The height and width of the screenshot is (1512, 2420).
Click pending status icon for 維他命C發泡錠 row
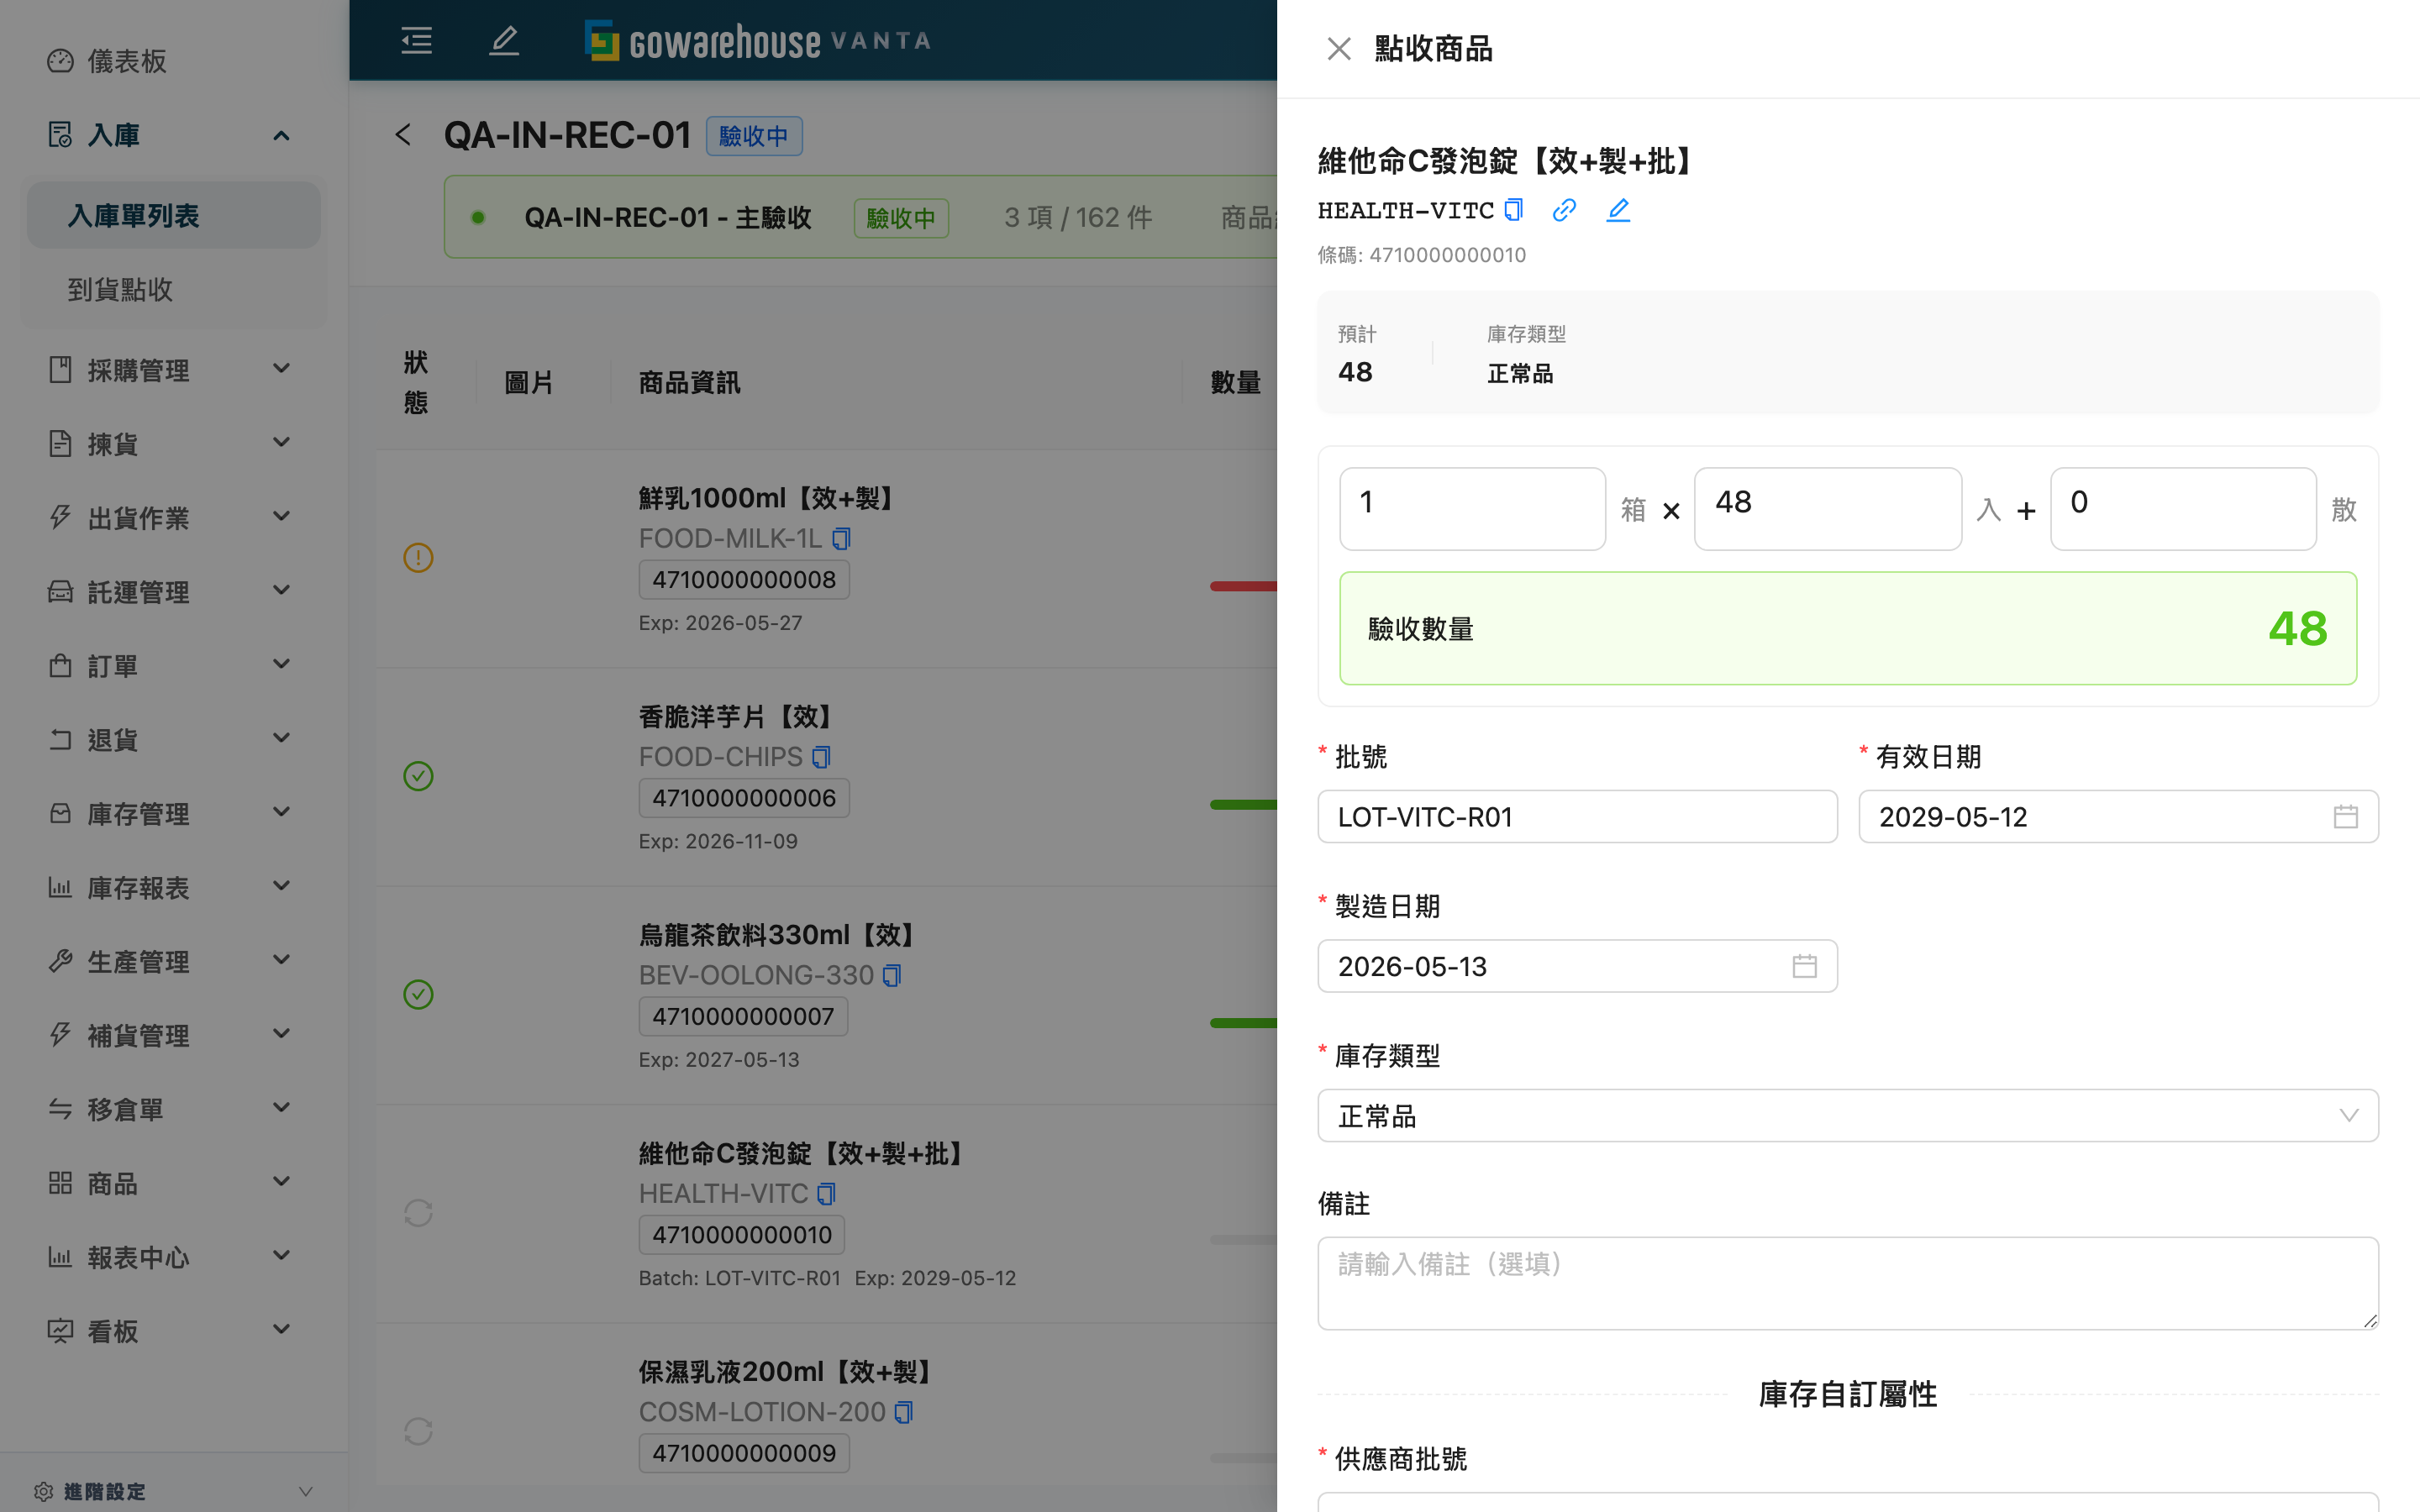point(418,1213)
